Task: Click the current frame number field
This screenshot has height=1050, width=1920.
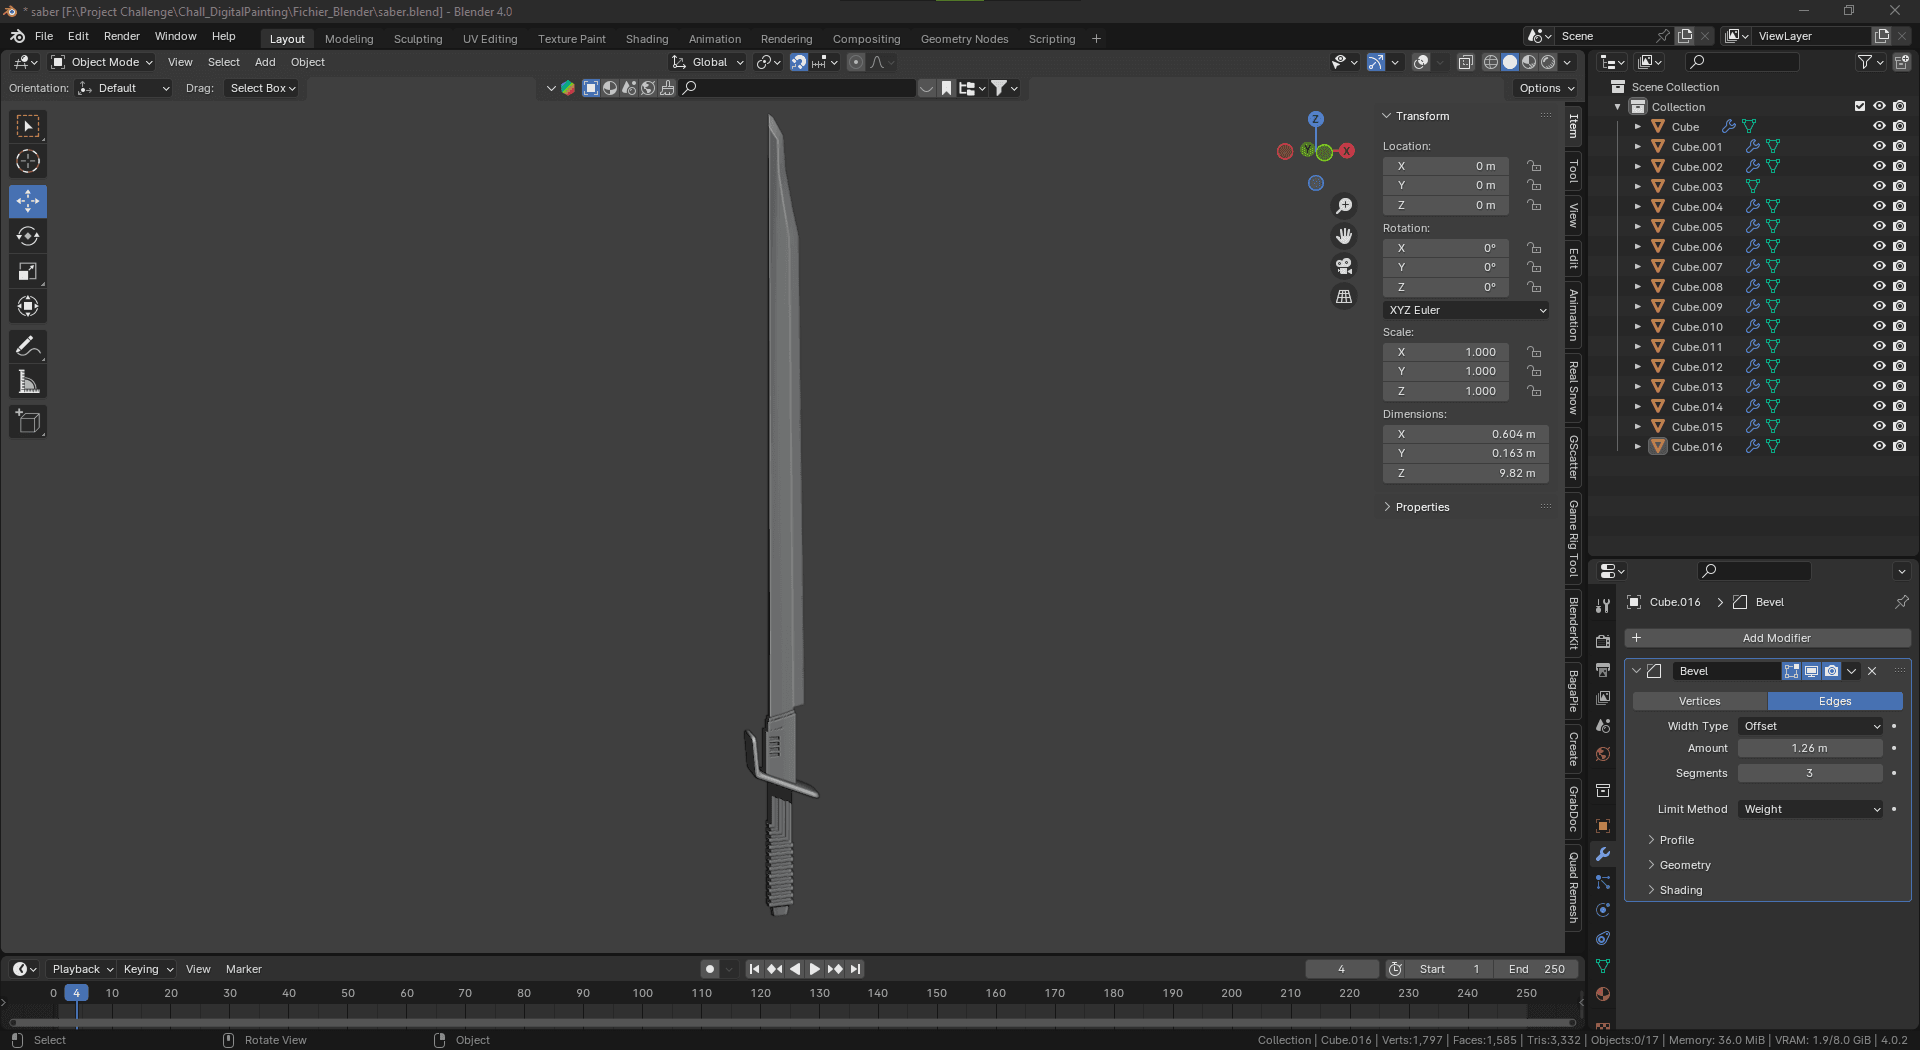Action: 1342,969
